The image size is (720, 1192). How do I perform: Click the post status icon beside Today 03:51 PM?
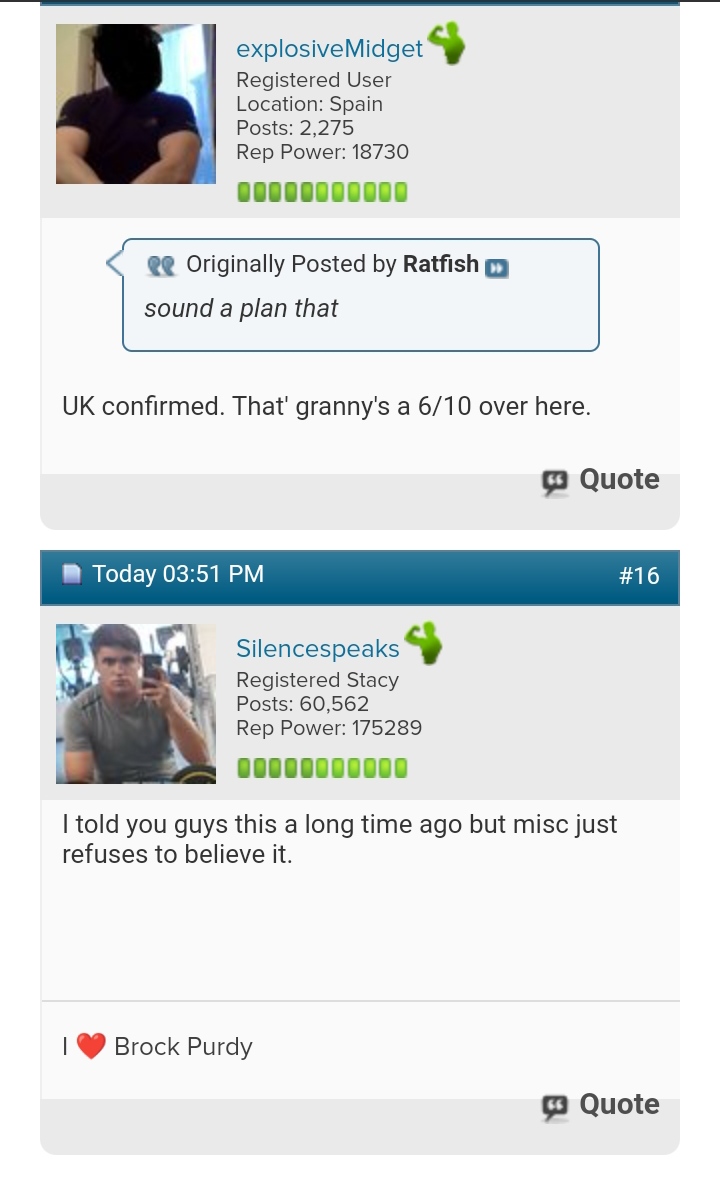point(71,573)
